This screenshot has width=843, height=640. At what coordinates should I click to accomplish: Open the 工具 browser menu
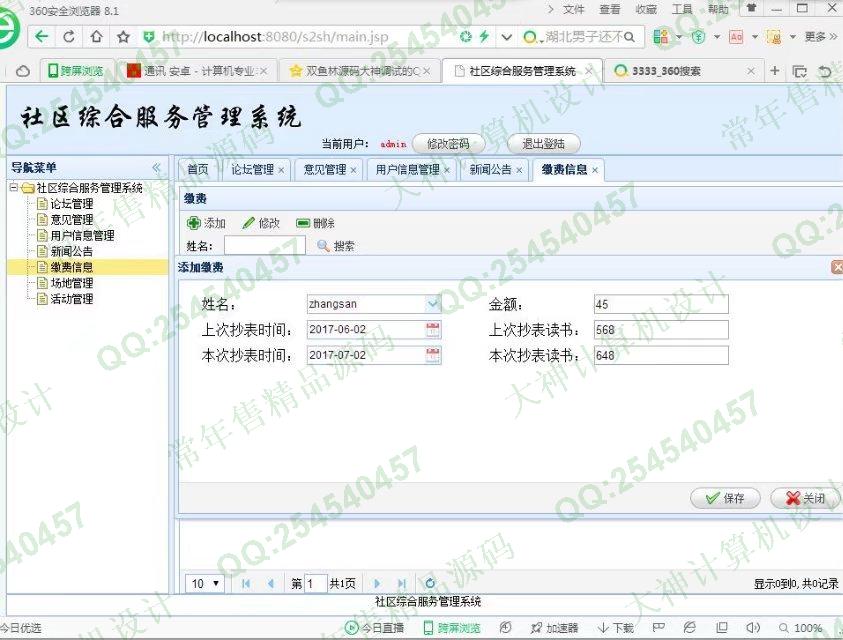click(x=682, y=10)
